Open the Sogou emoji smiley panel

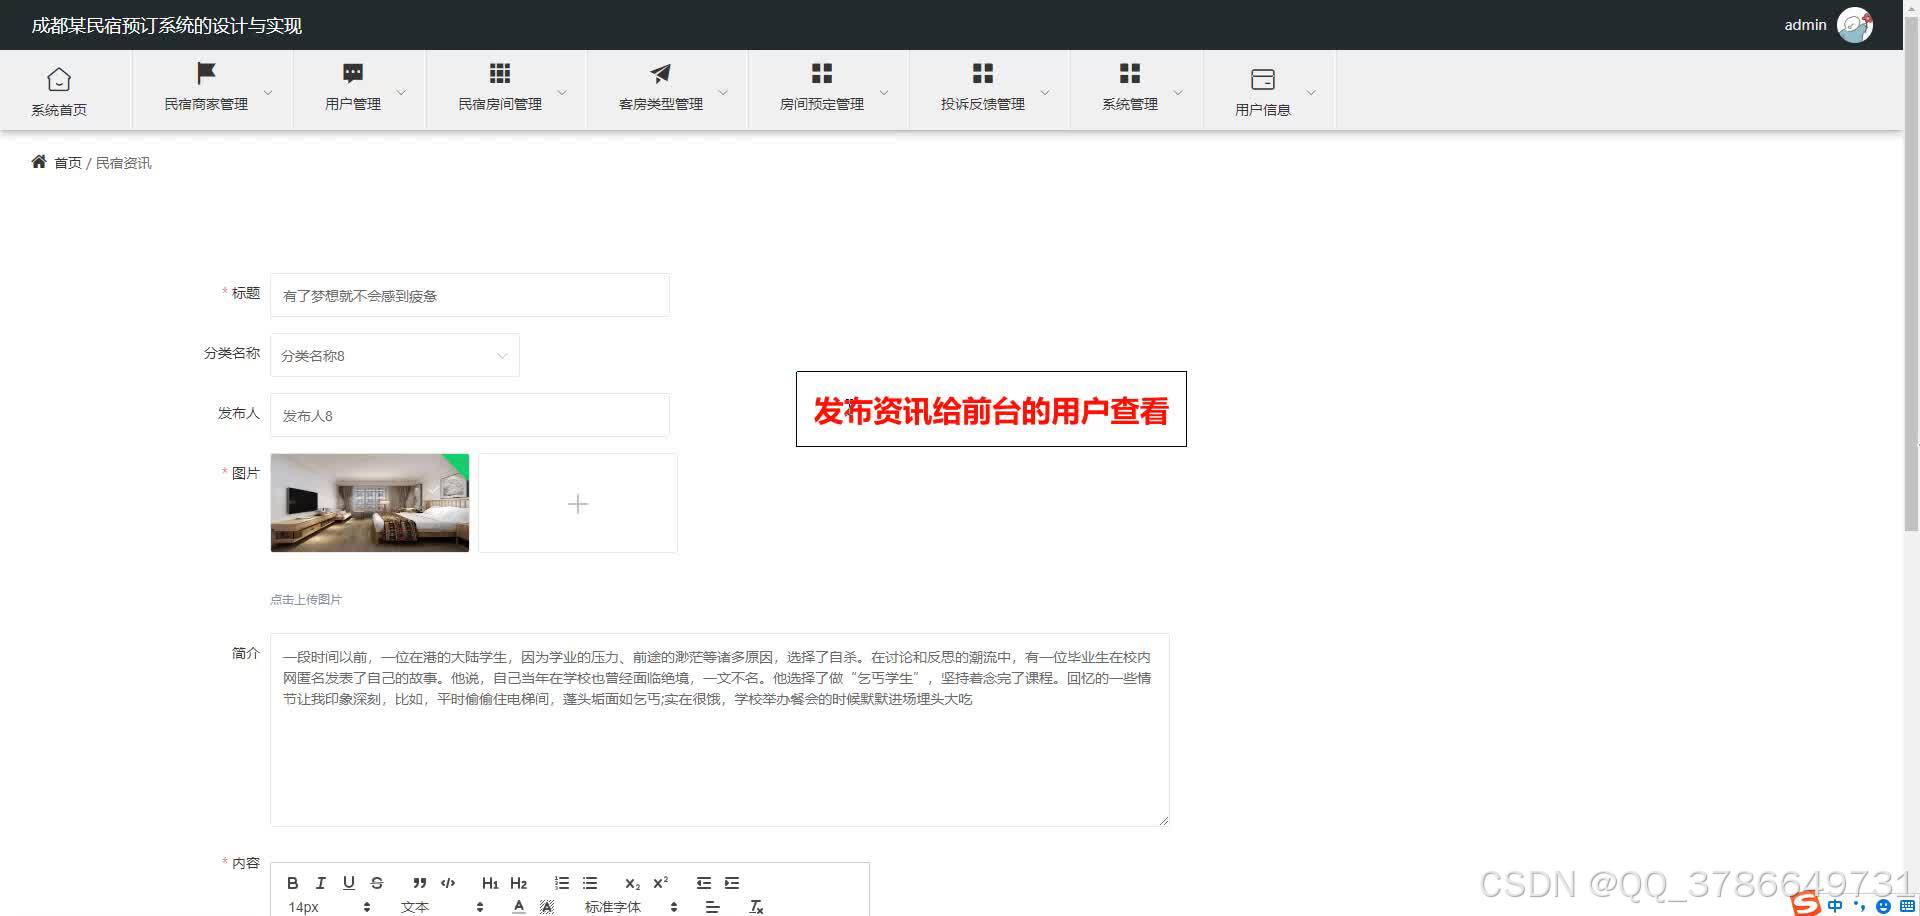[1883, 906]
